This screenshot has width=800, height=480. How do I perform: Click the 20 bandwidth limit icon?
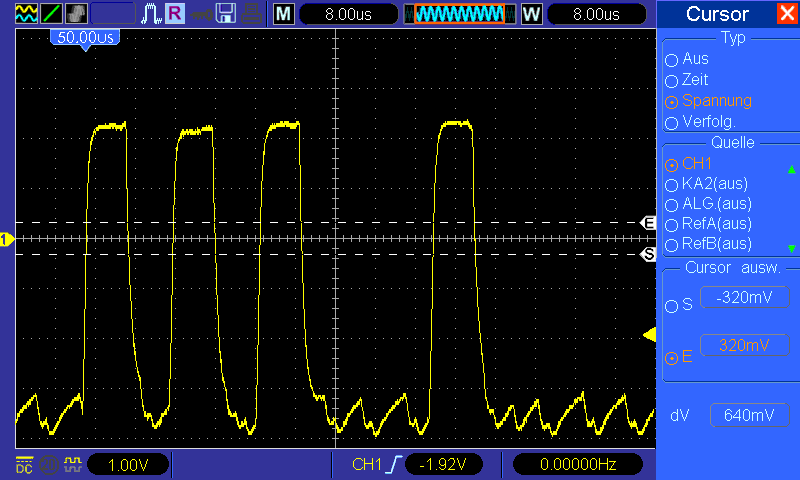tap(49, 465)
